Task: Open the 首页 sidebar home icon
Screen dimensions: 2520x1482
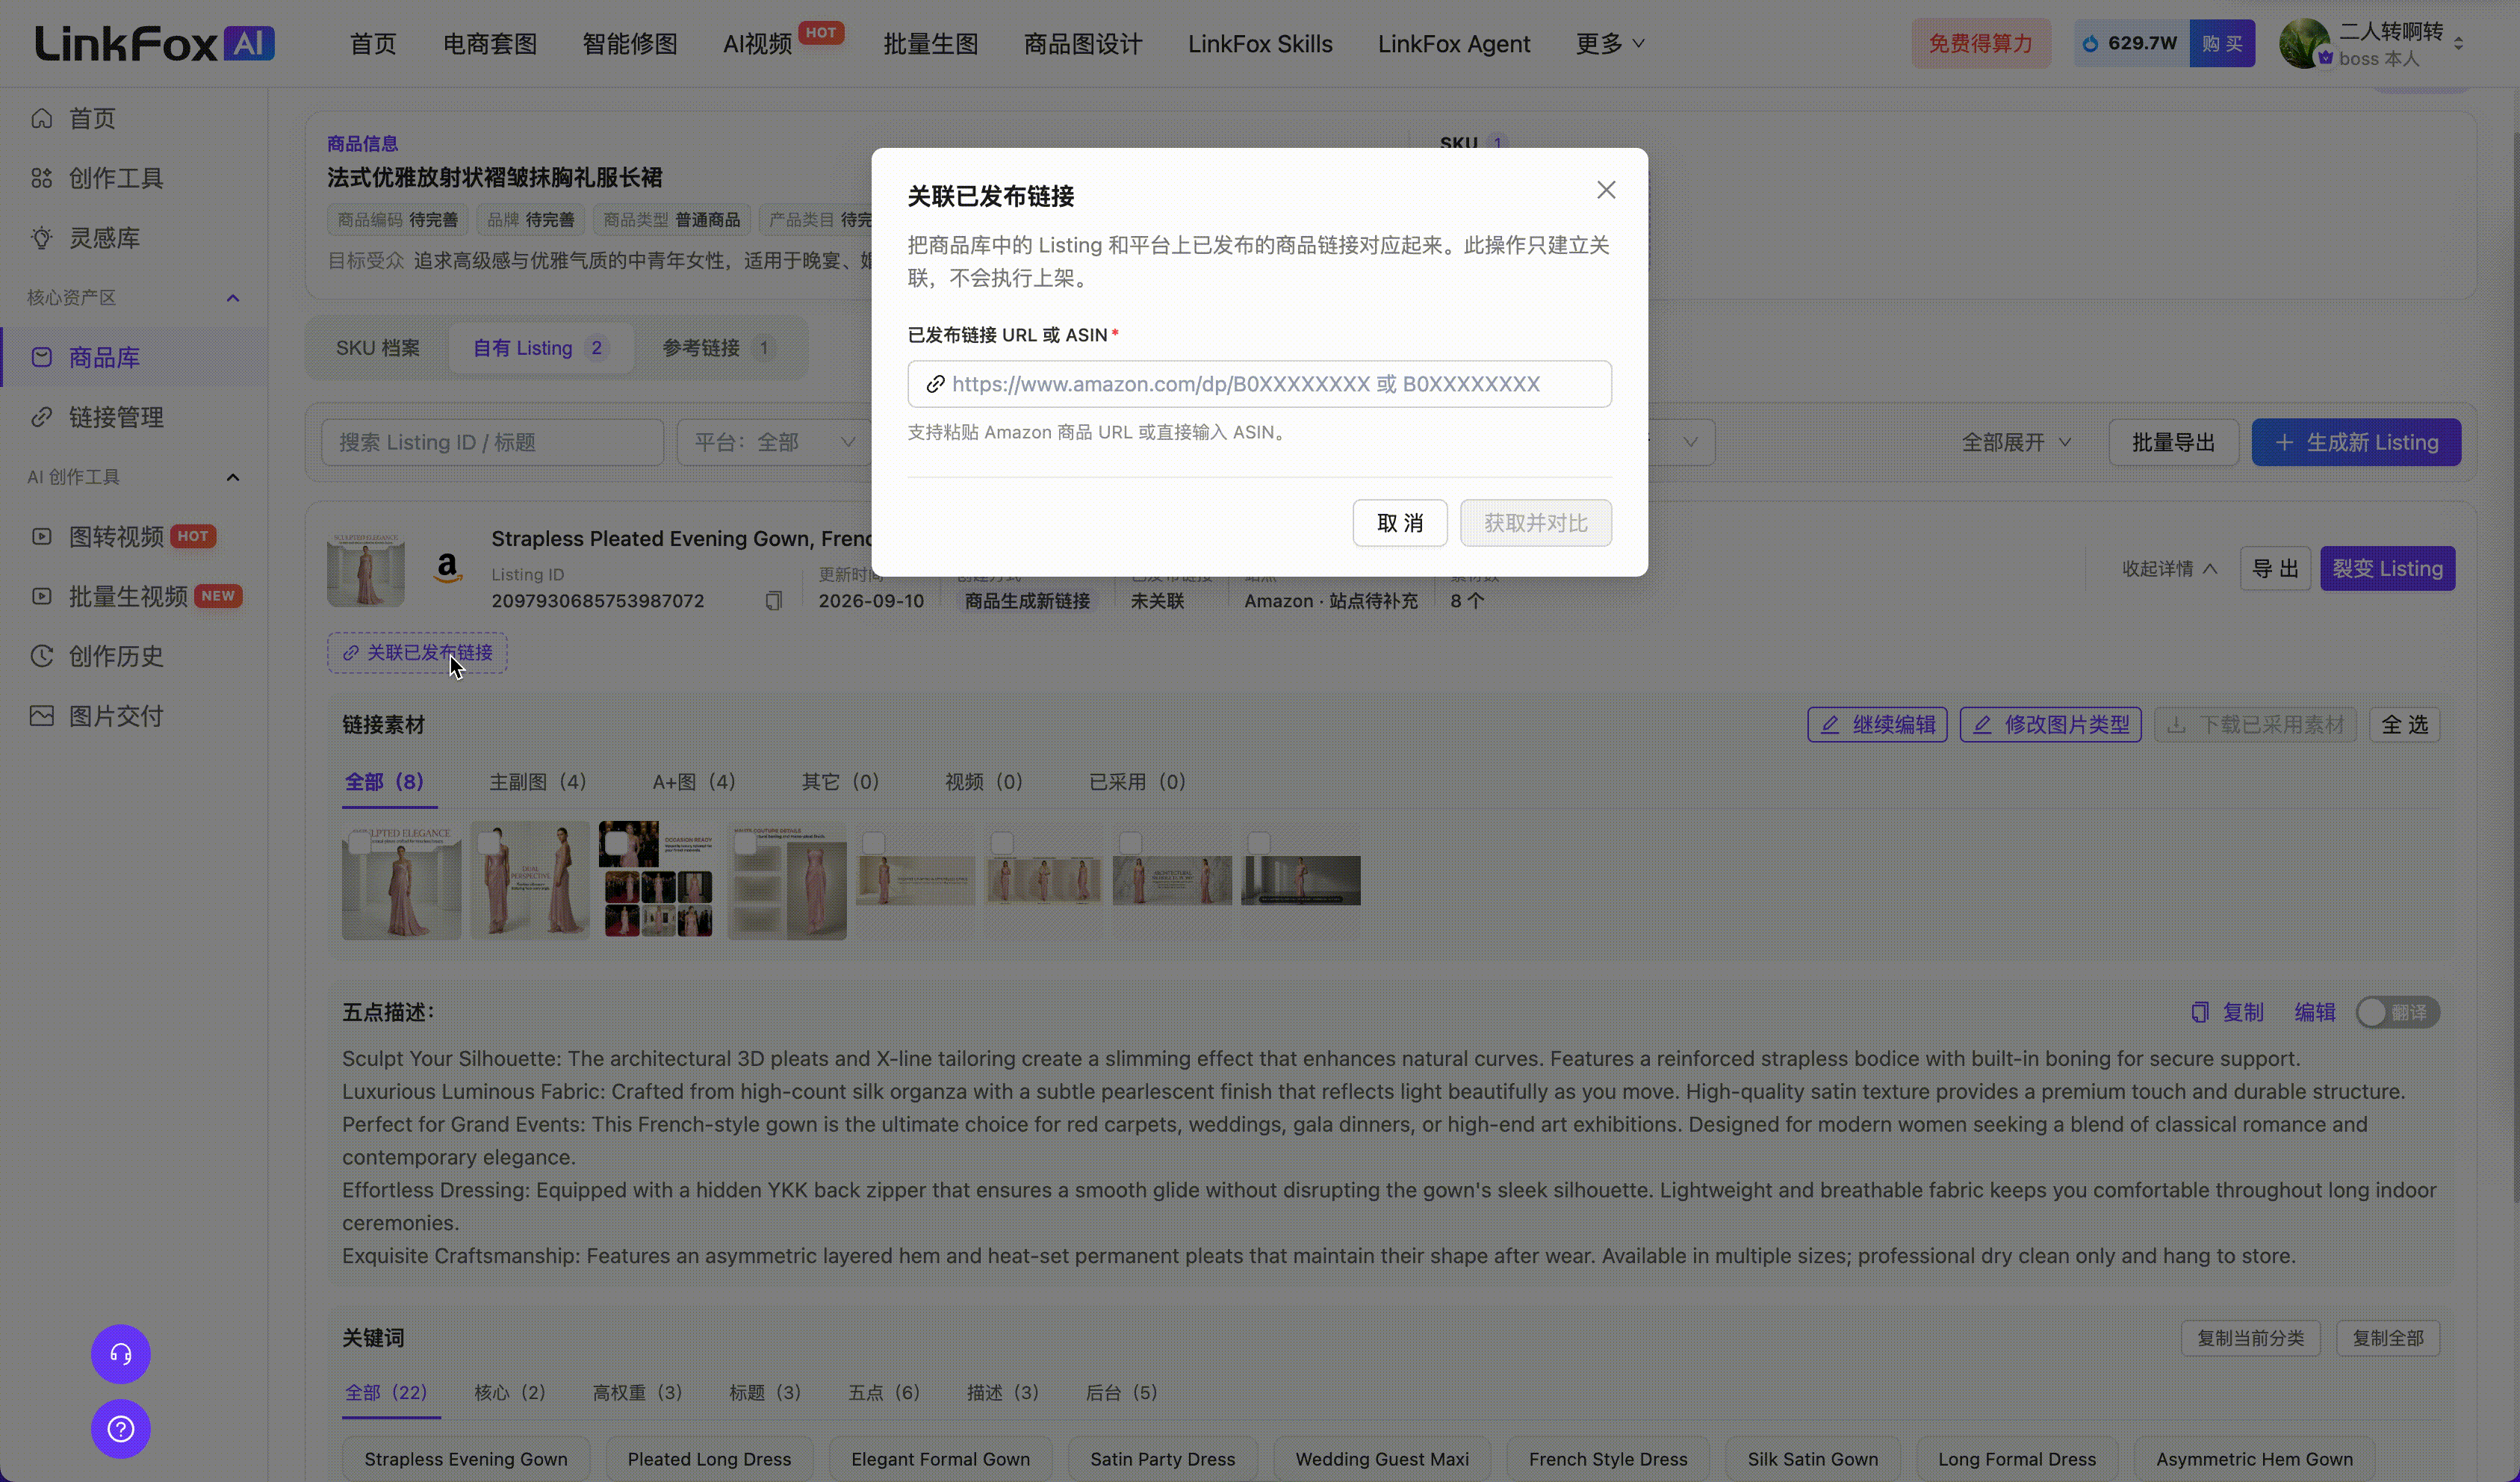Action: (41, 118)
